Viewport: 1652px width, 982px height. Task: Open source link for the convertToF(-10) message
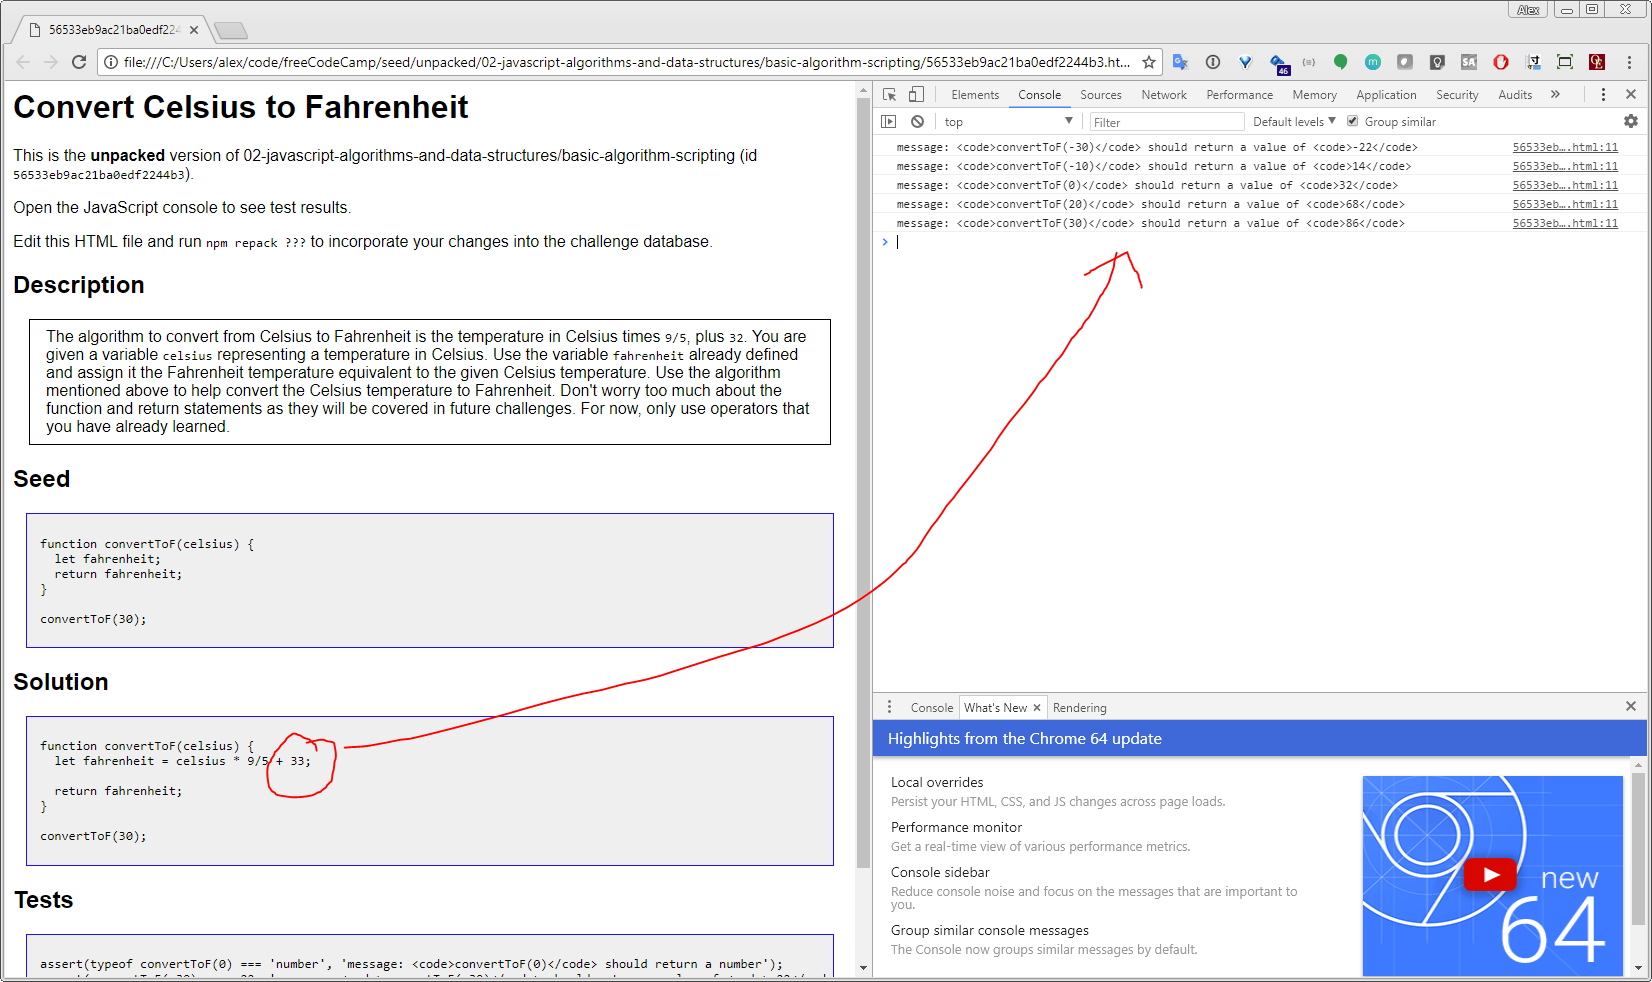(x=1565, y=166)
